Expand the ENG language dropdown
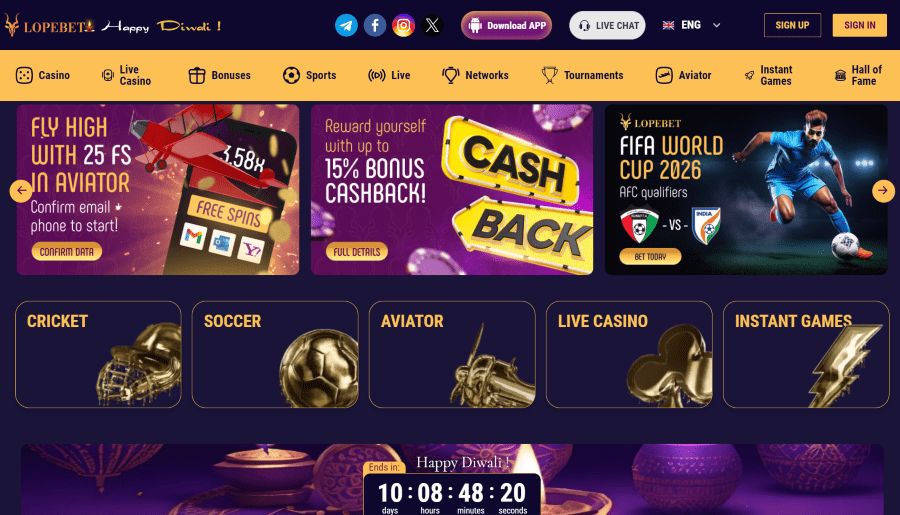The height and width of the screenshot is (515, 900). click(x=691, y=25)
